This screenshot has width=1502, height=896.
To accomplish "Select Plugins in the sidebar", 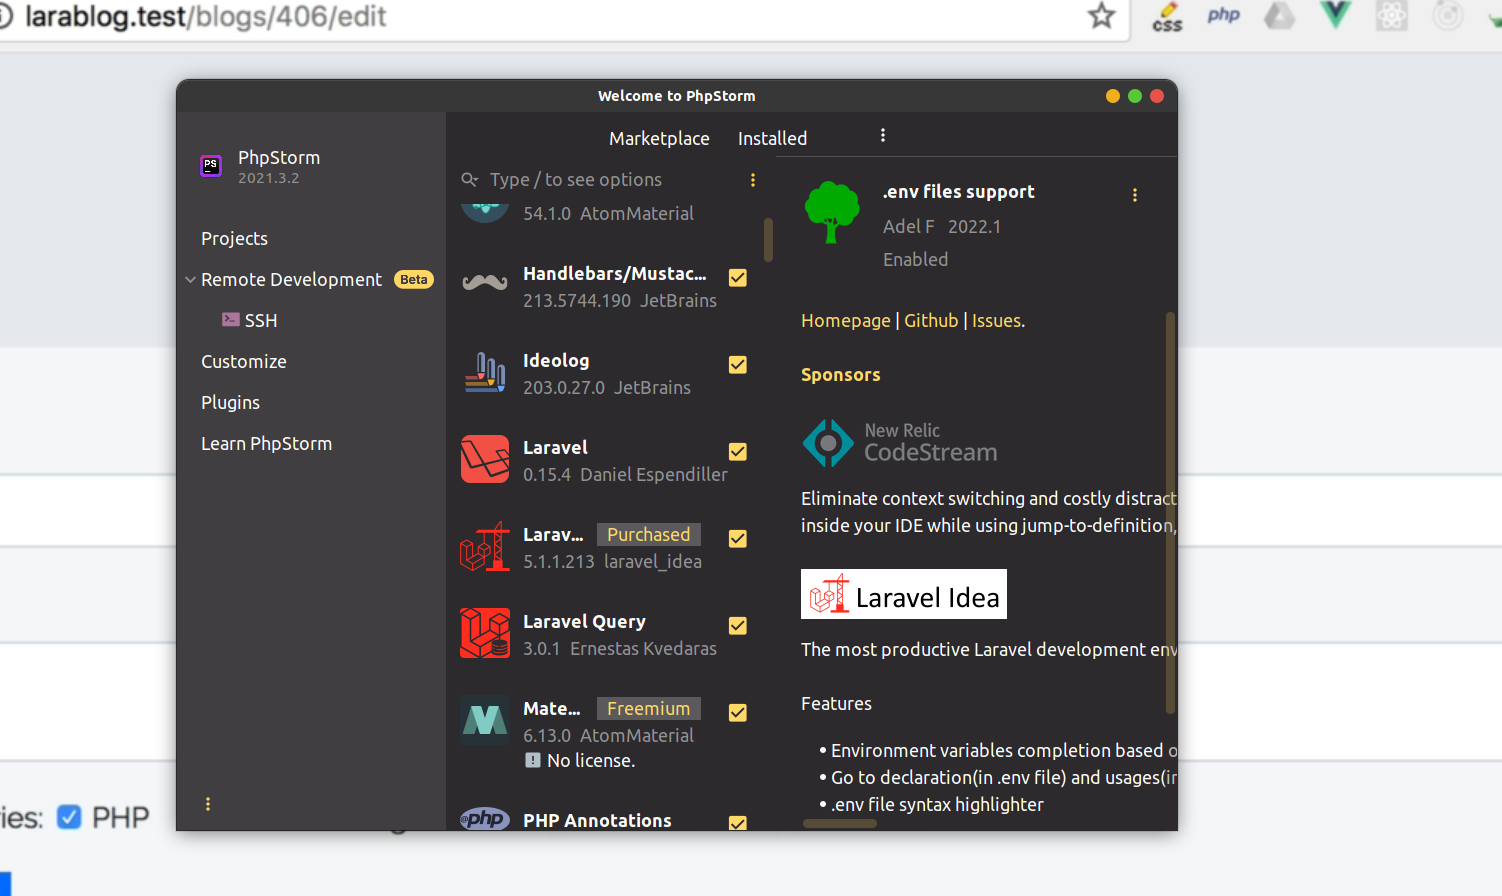I will point(230,403).
